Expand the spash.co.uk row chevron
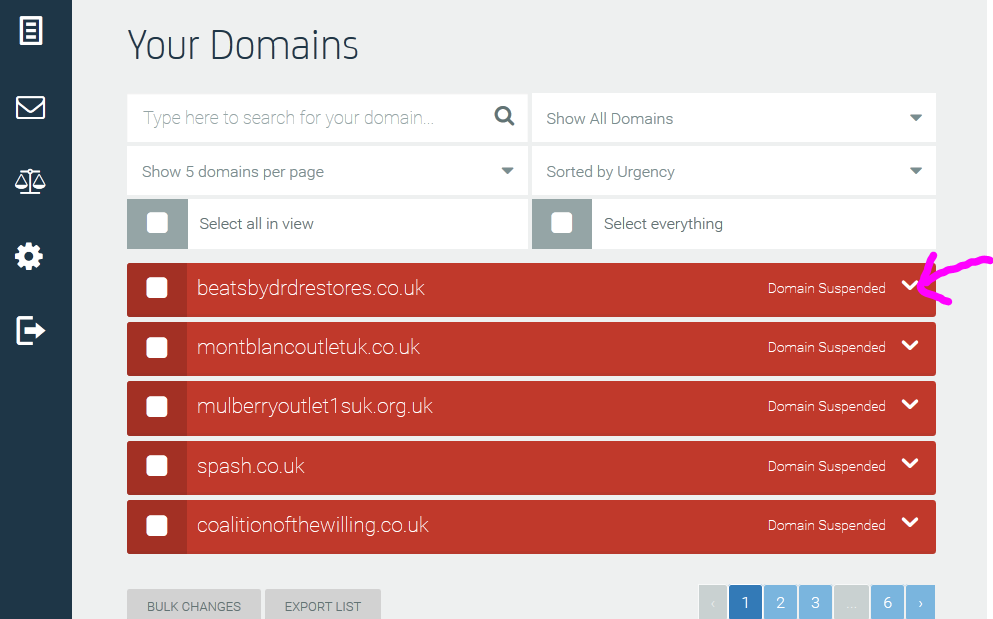The height and width of the screenshot is (619, 993). [910, 463]
